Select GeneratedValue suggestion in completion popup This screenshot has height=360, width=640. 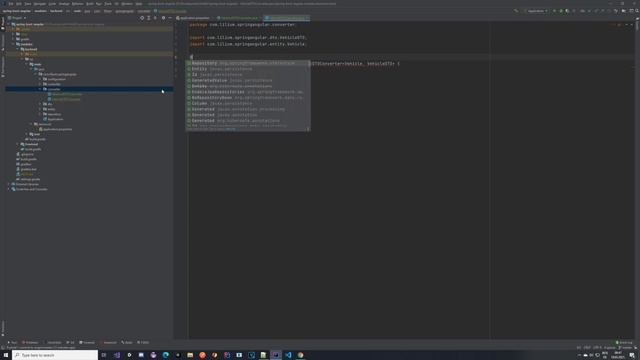(248, 80)
